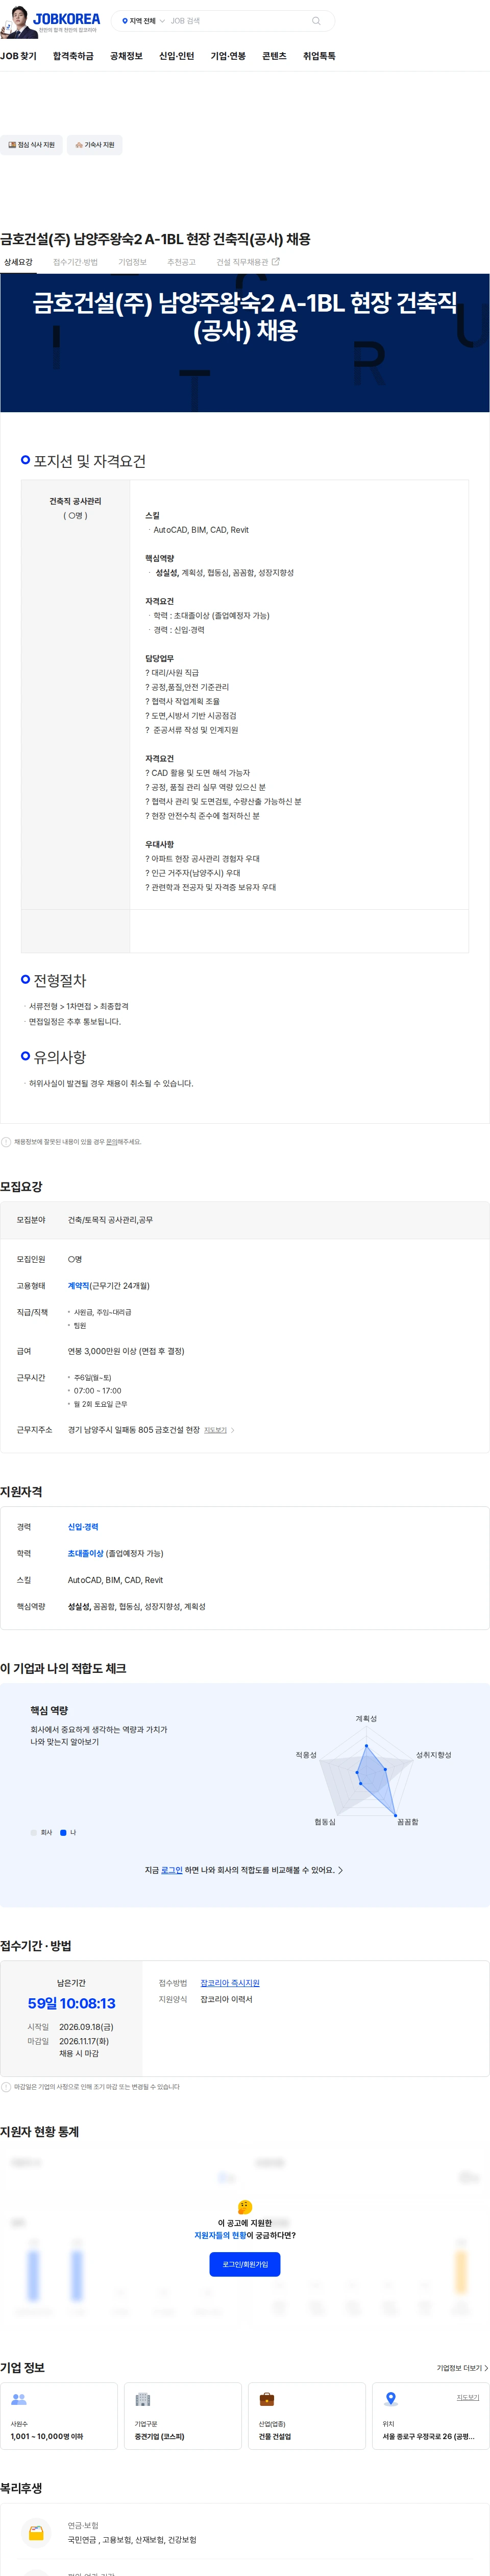Open the 취업톡톡 menu

[x=319, y=56]
